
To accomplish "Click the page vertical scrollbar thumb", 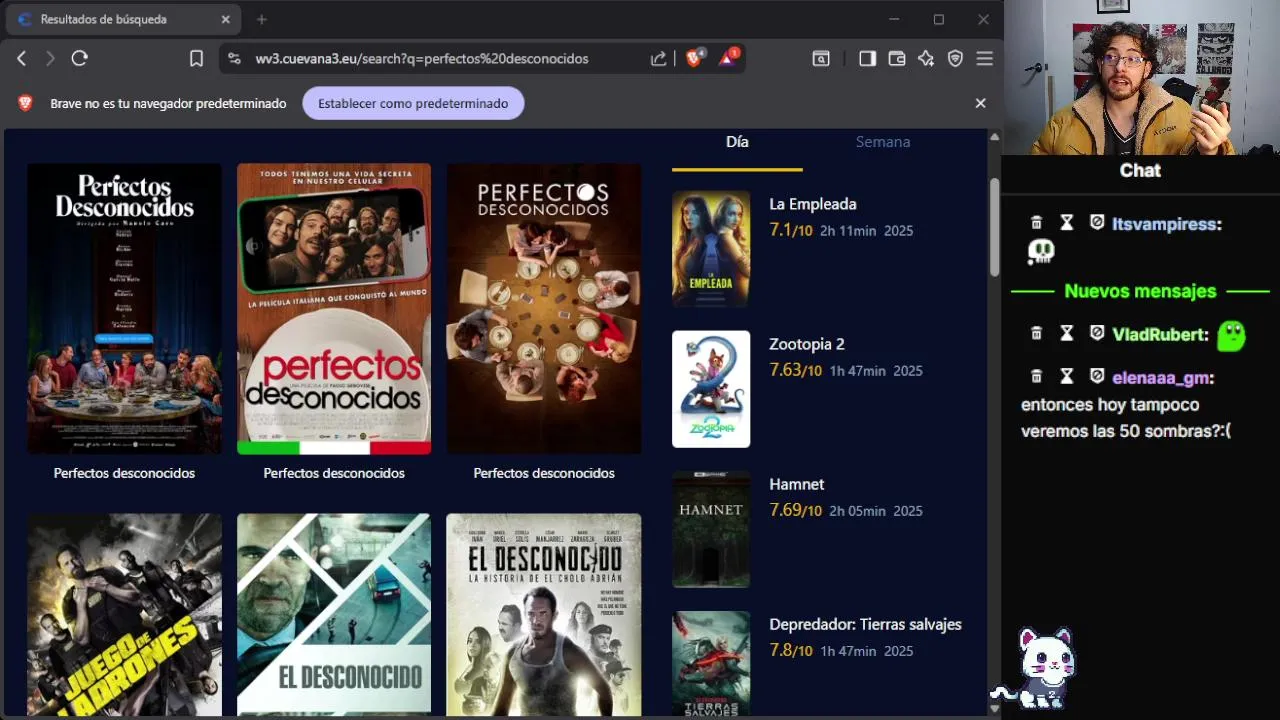I will (994, 227).
